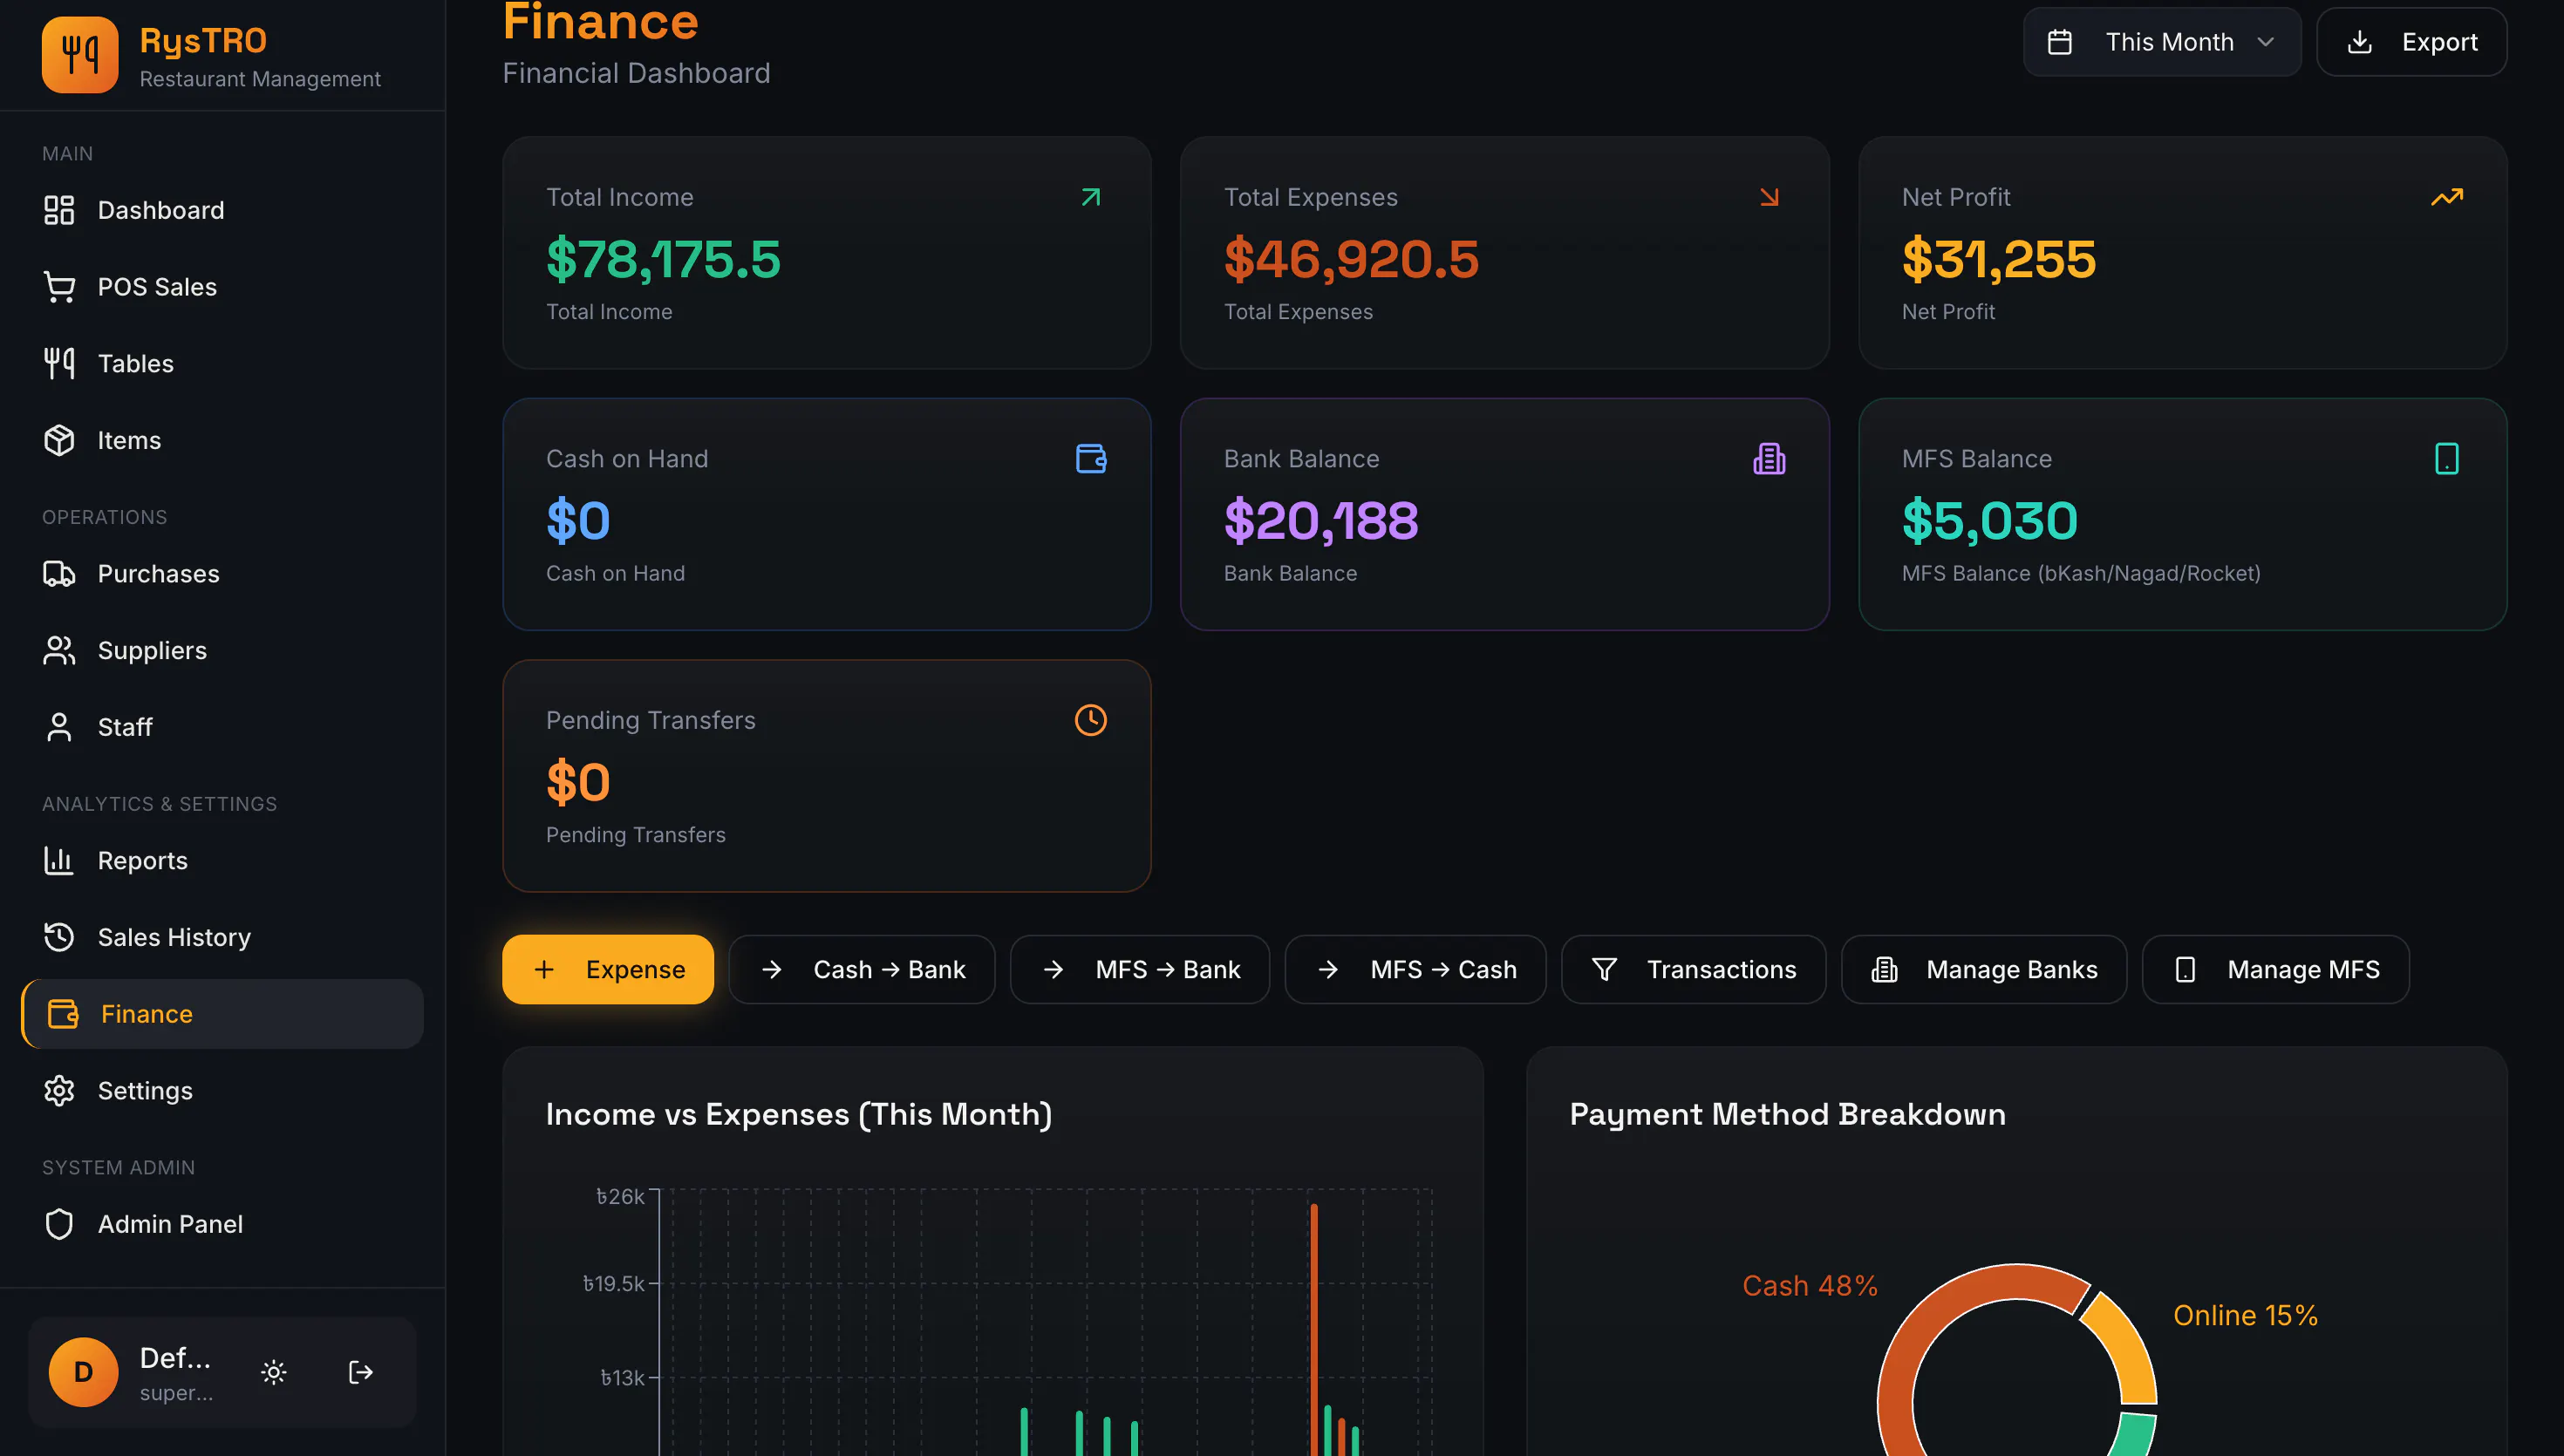This screenshot has height=1456, width=2564.
Task: Click the Purchases truck icon
Action: click(x=59, y=573)
